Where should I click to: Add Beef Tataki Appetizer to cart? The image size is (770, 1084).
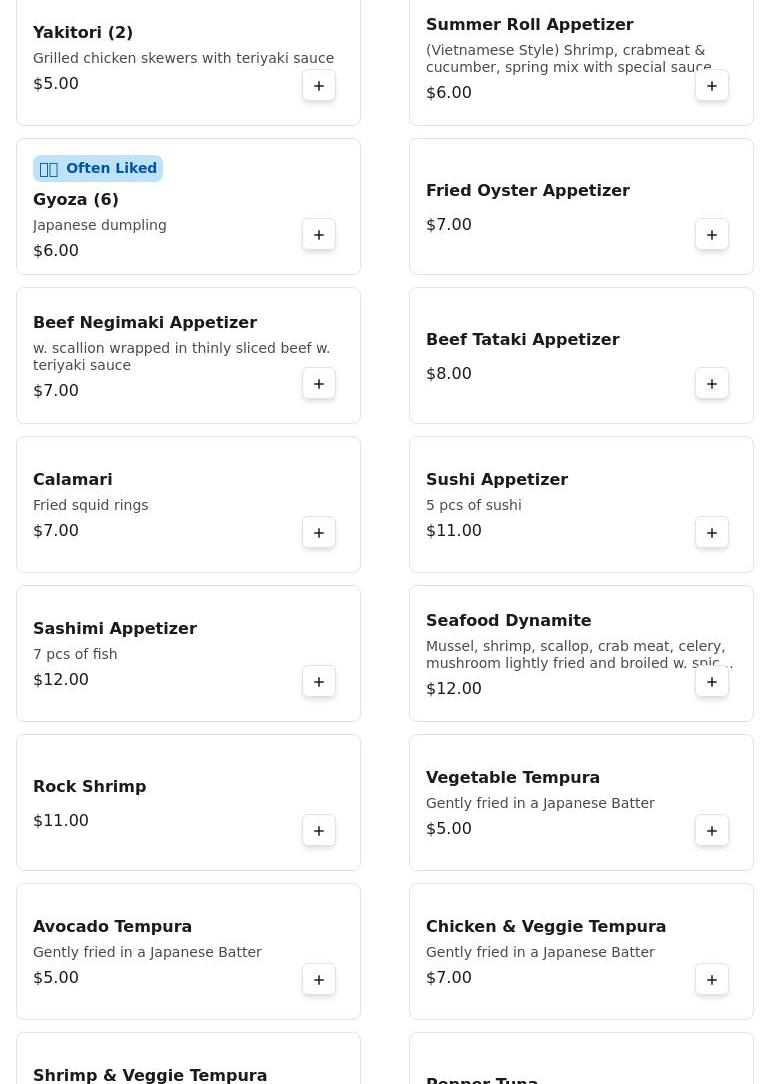point(712,384)
